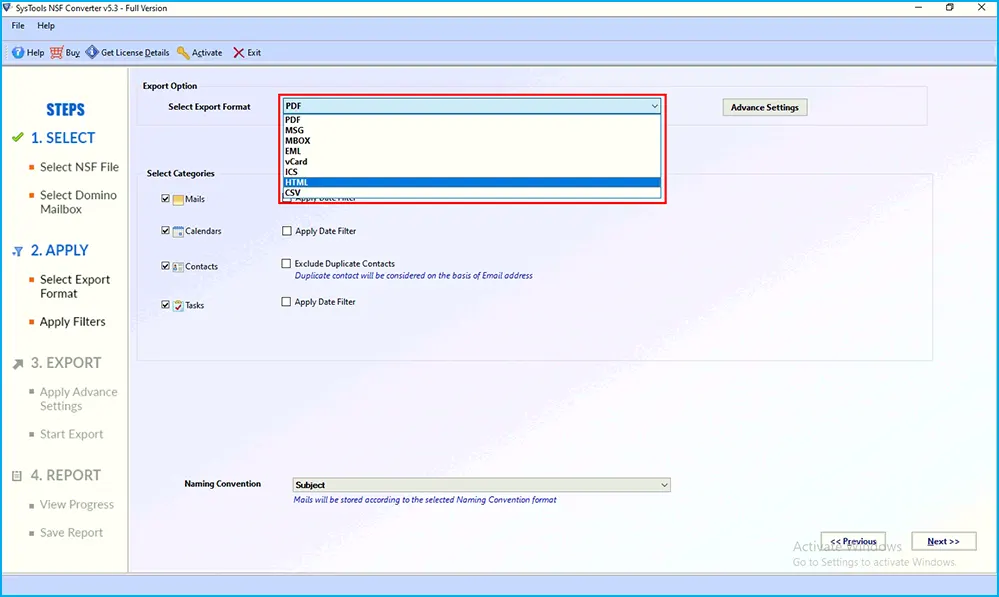Click the Advance Settings button
Screen dimensions: 999x597
765,107
